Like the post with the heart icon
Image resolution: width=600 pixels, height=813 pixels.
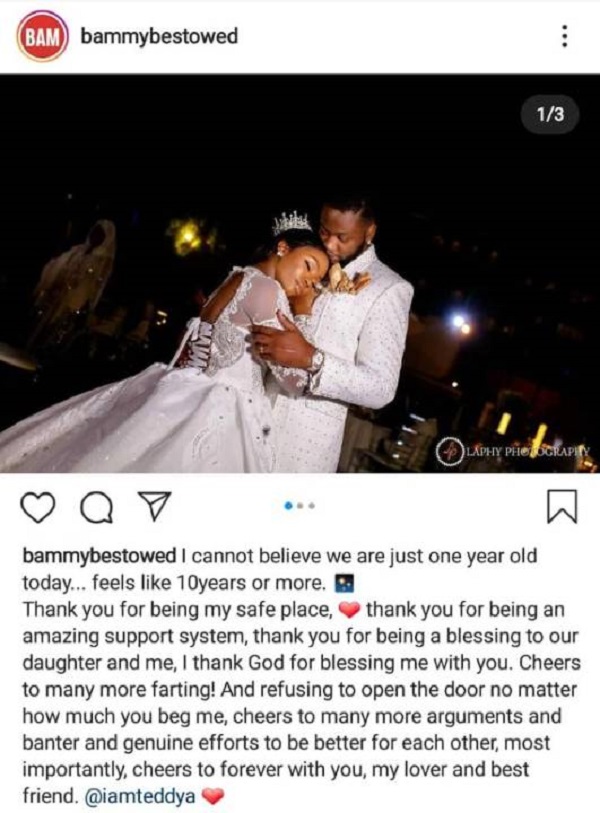click(x=37, y=507)
